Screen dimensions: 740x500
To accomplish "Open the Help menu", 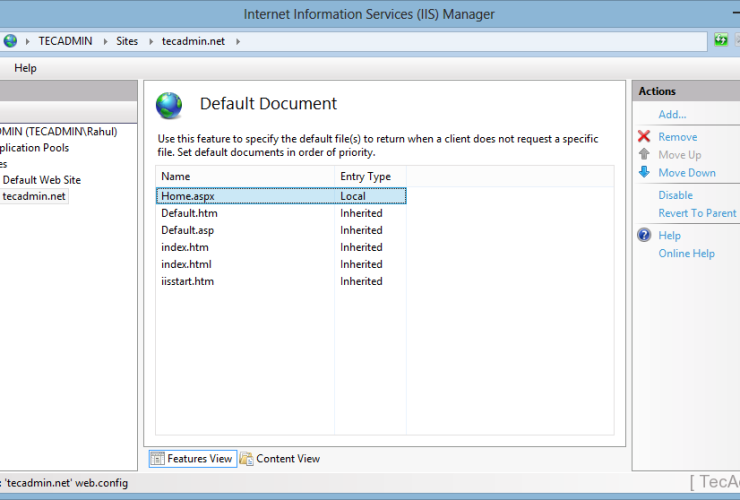I will [x=25, y=68].
